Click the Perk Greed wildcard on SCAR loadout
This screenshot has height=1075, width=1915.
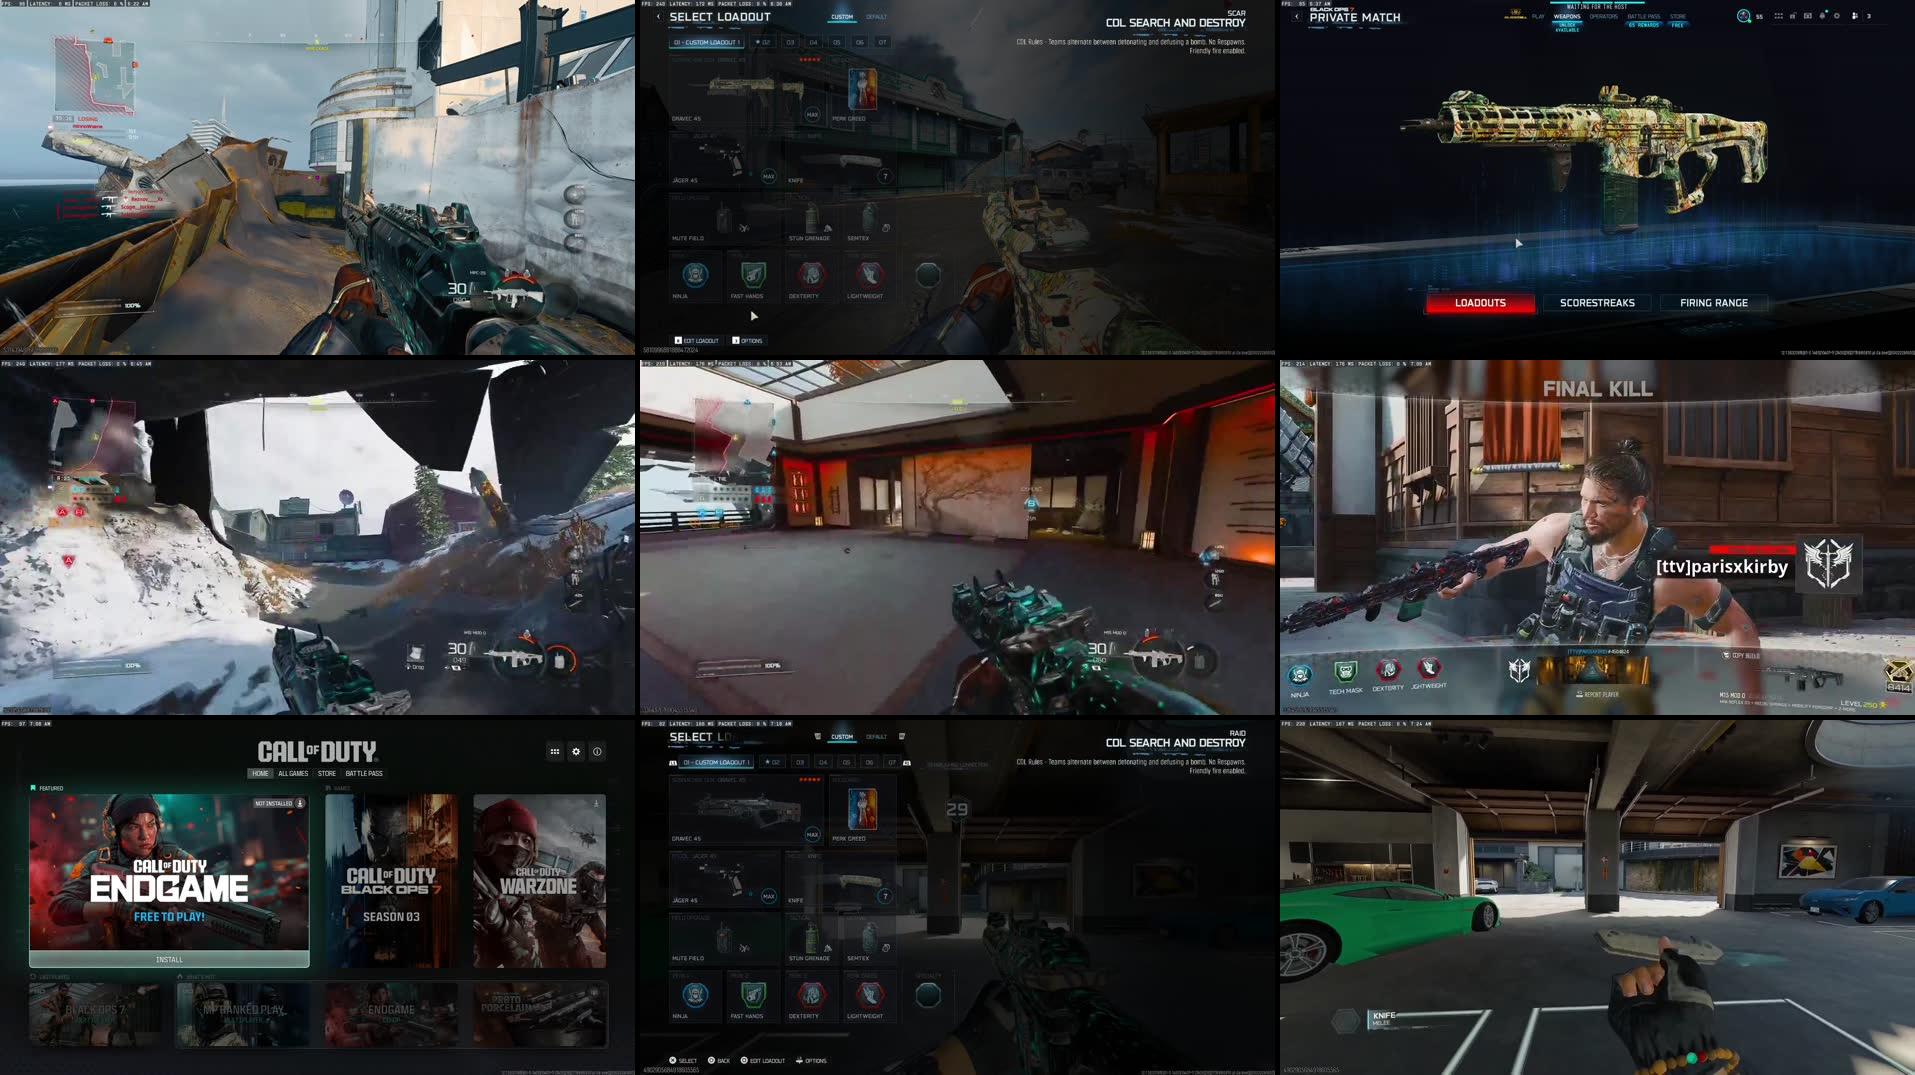click(x=862, y=91)
